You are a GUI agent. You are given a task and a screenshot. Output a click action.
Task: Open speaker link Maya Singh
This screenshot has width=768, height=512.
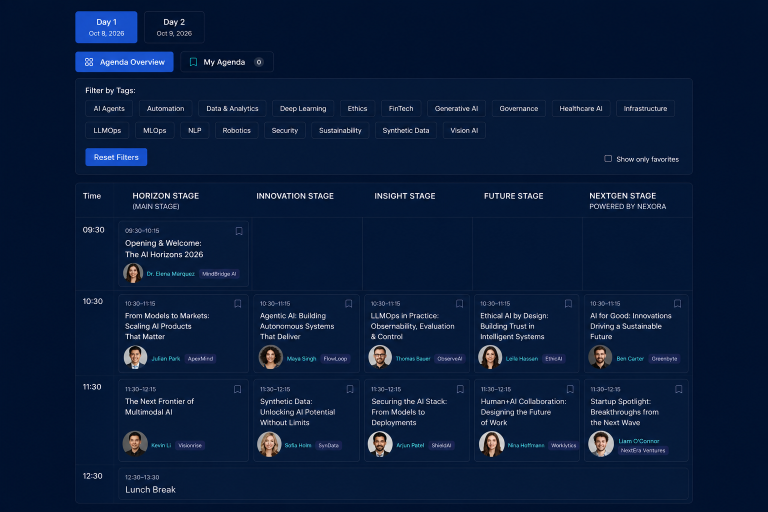click(x=301, y=359)
